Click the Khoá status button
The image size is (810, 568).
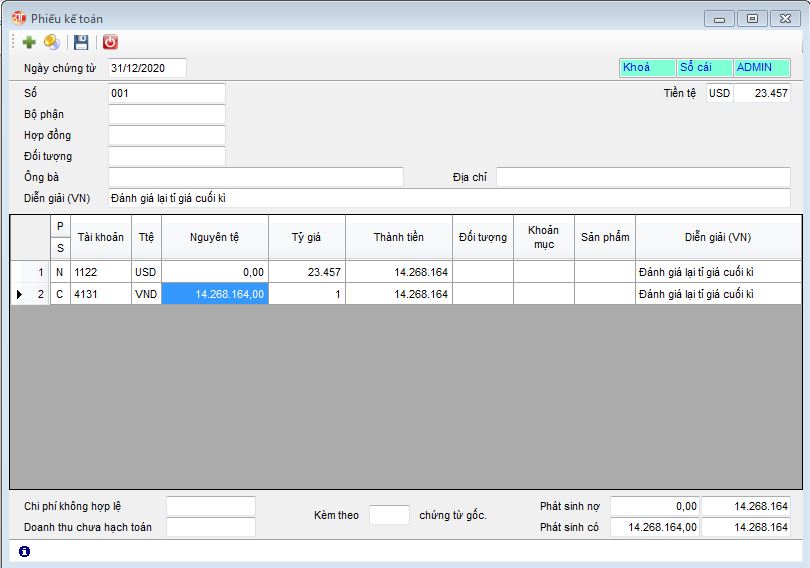click(x=647, y=68)
